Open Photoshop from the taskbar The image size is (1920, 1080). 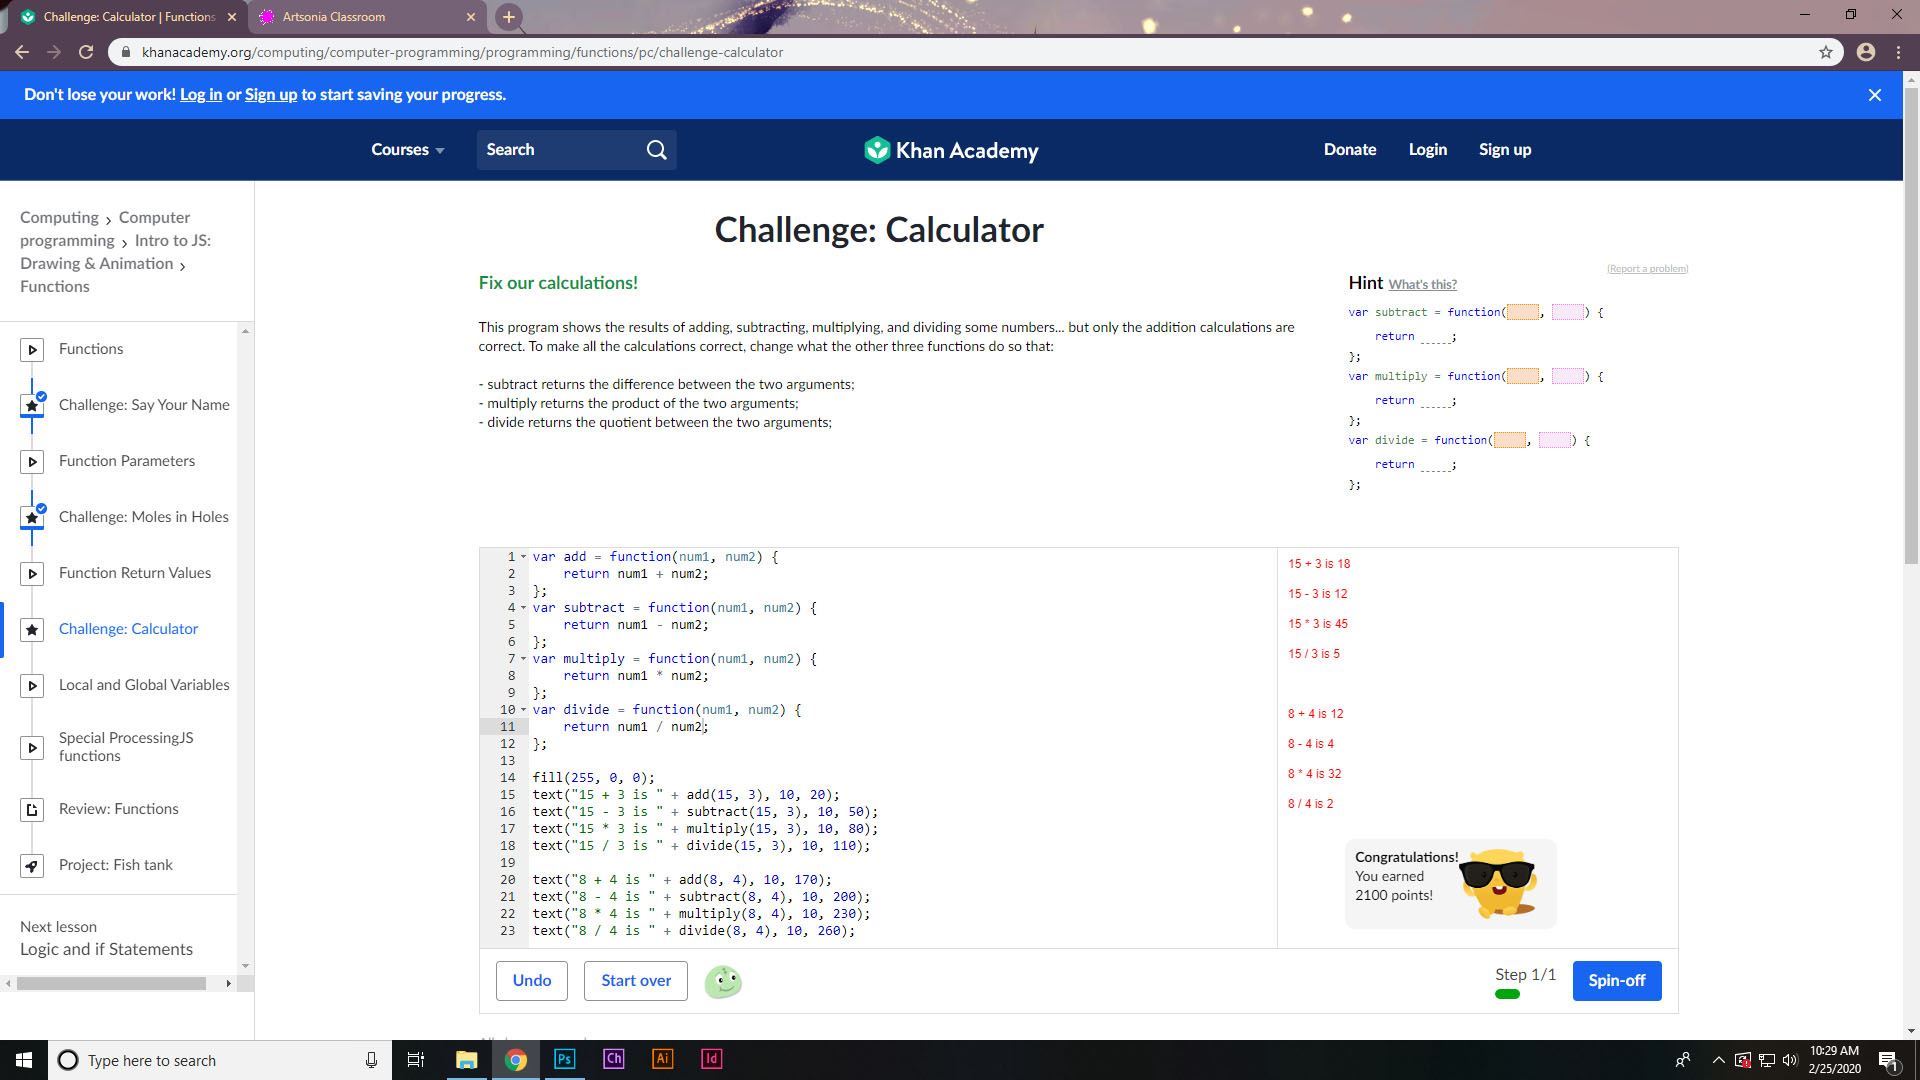coord(564,1059)
